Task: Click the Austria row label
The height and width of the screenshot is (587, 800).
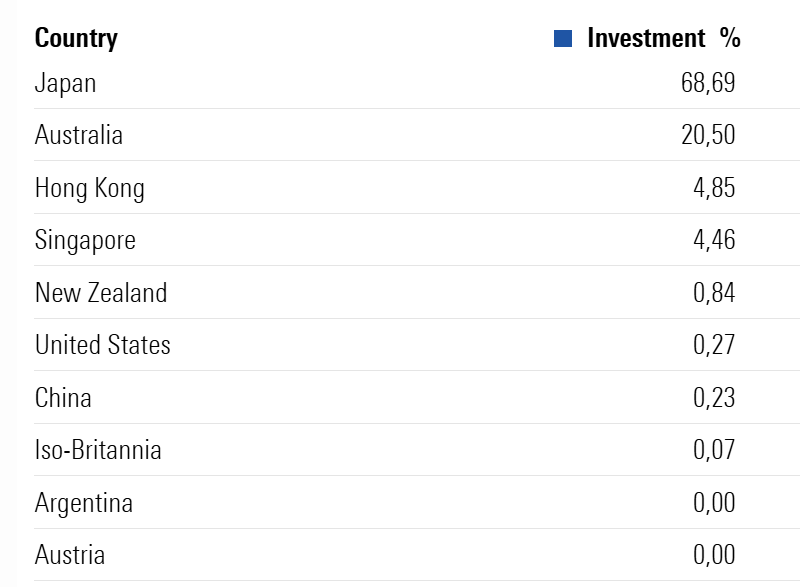Action: click(70, 554)
